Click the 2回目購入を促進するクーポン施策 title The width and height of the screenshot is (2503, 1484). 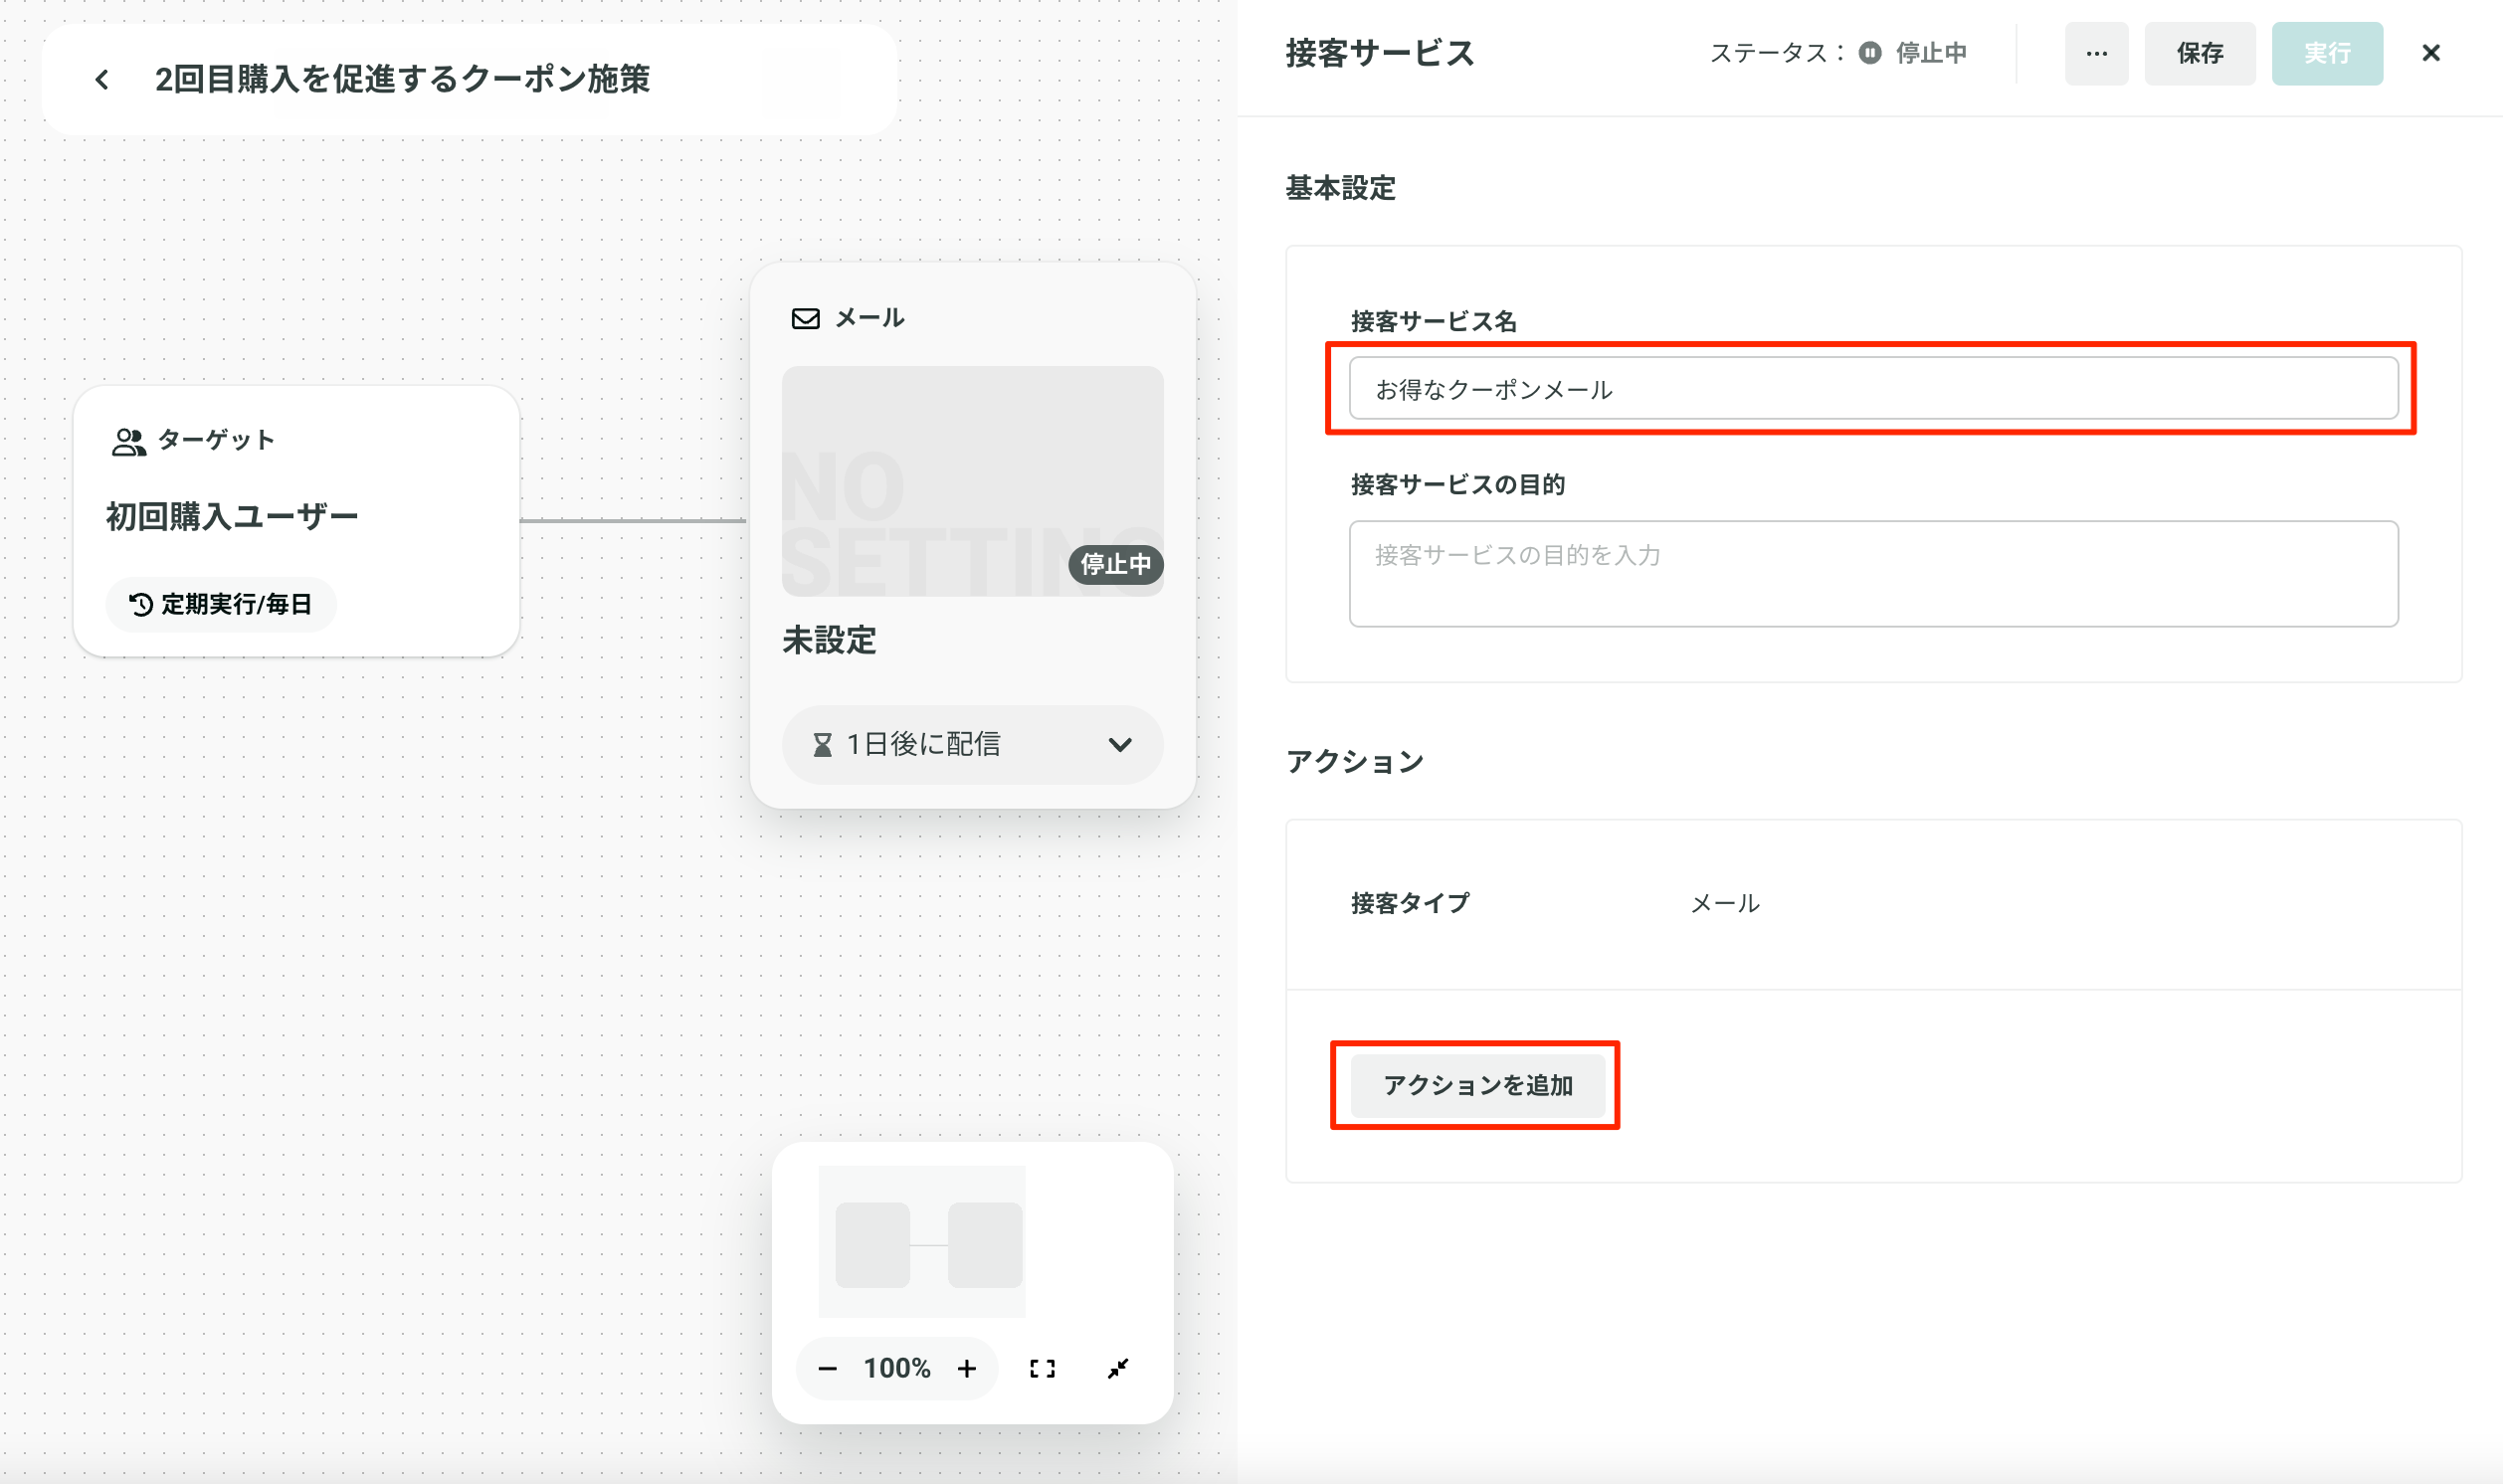pos(402,79)
